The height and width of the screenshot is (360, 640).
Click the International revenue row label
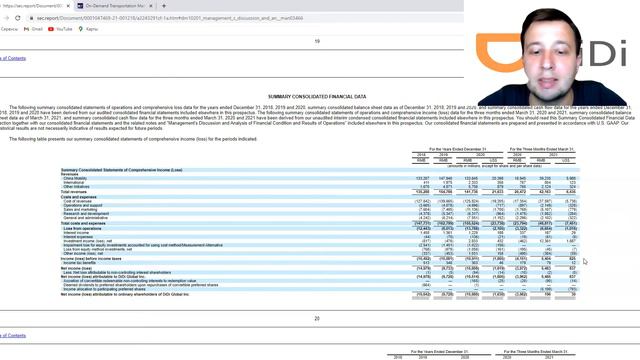coord(73,182)
